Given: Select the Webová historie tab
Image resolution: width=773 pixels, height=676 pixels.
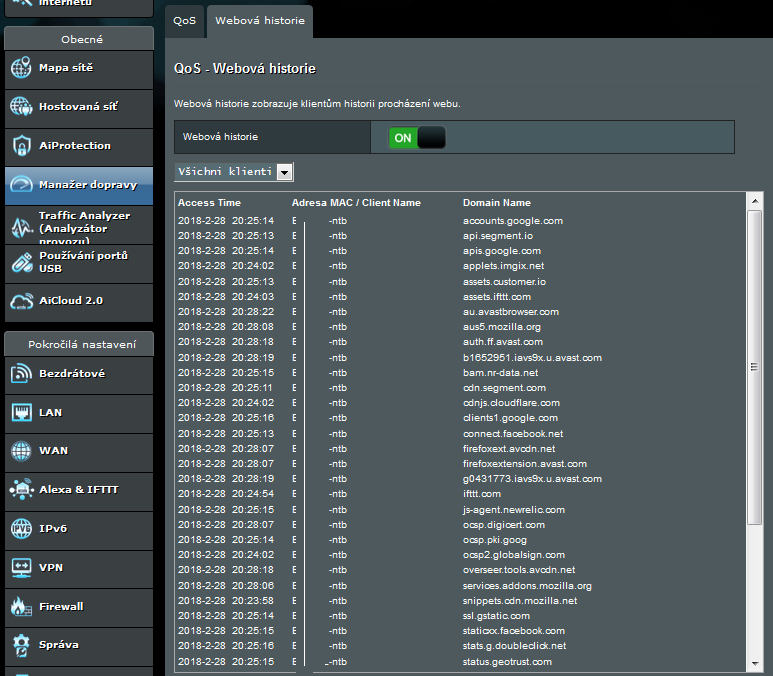Looking at the screenshot, I should [x=259, y=20].
